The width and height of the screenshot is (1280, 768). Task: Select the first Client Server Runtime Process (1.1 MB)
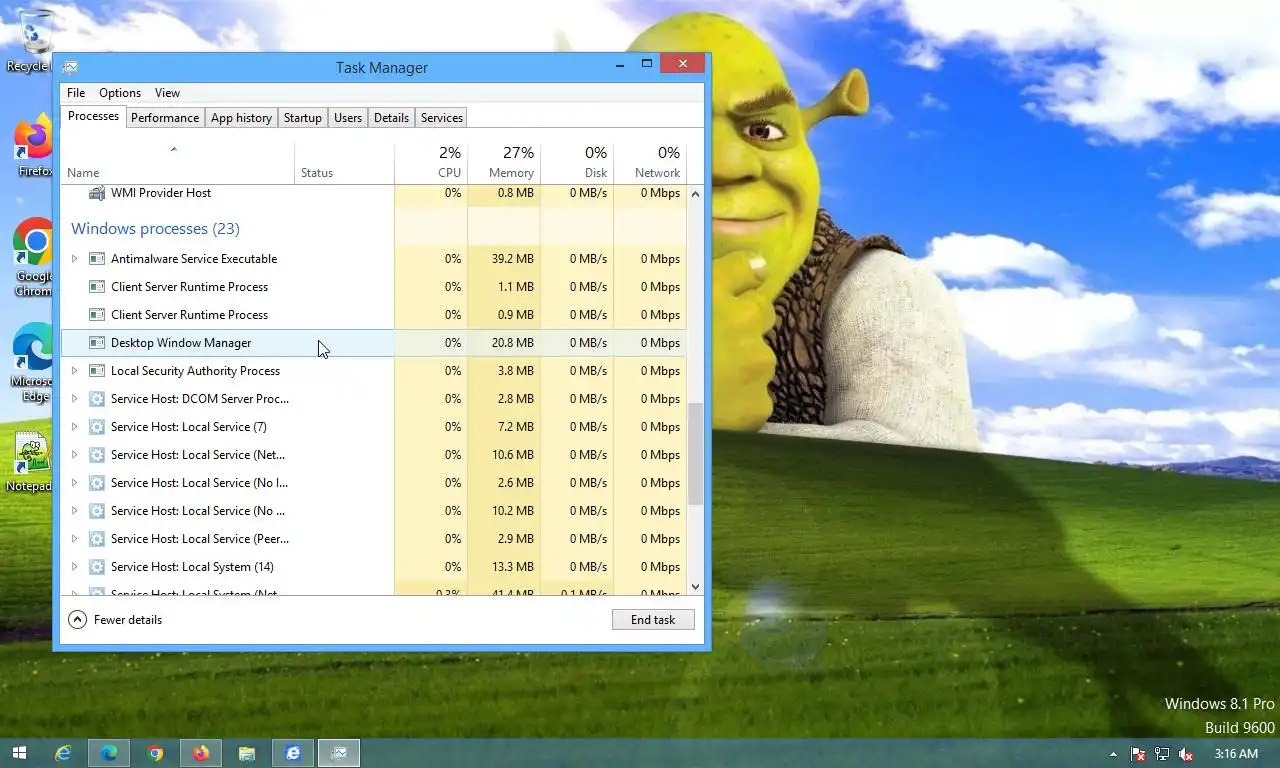[x=374, y=287]
